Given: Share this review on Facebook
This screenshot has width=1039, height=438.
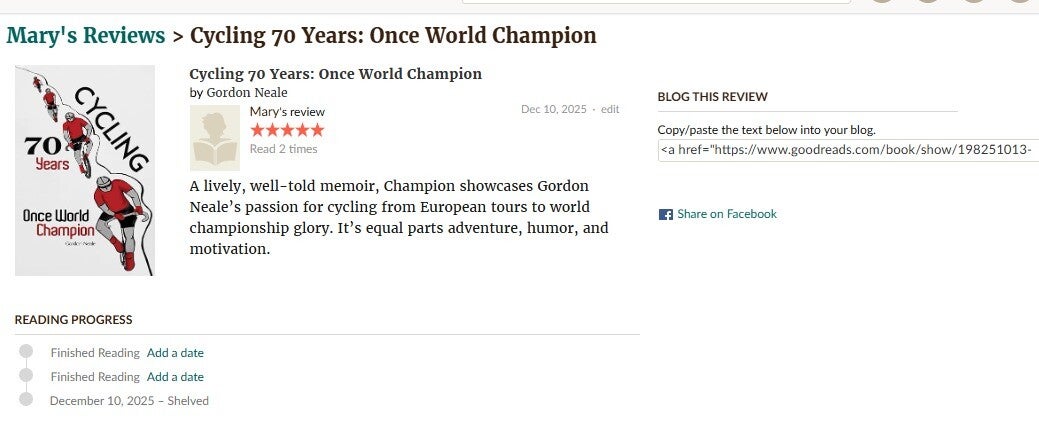Looking at the screenshot, I should (726, 214).
